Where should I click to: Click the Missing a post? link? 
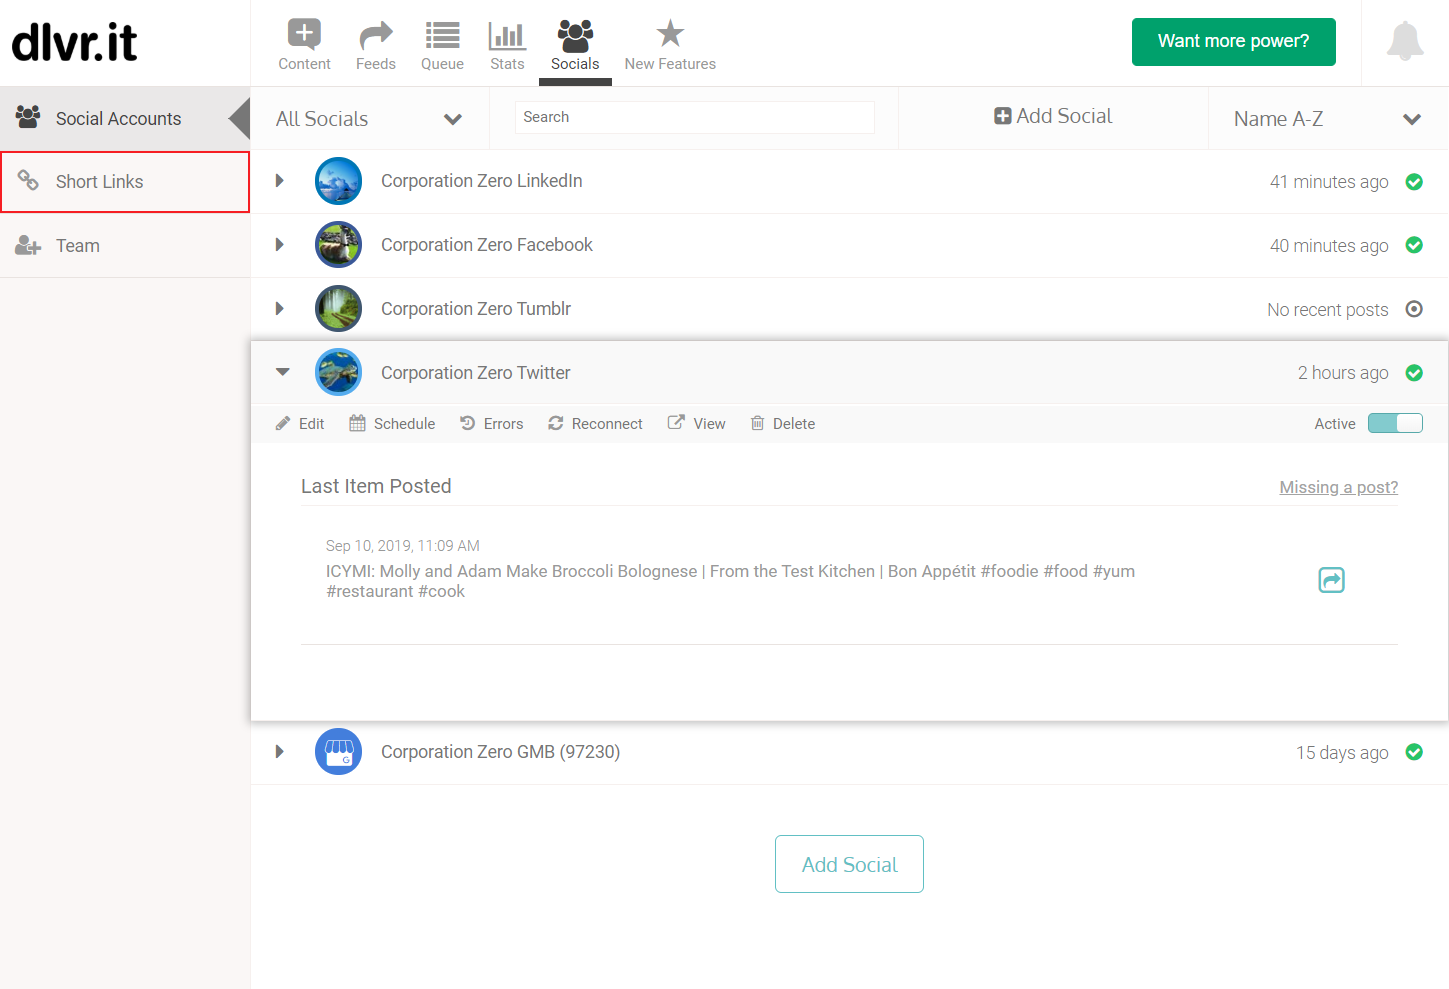1339,487
